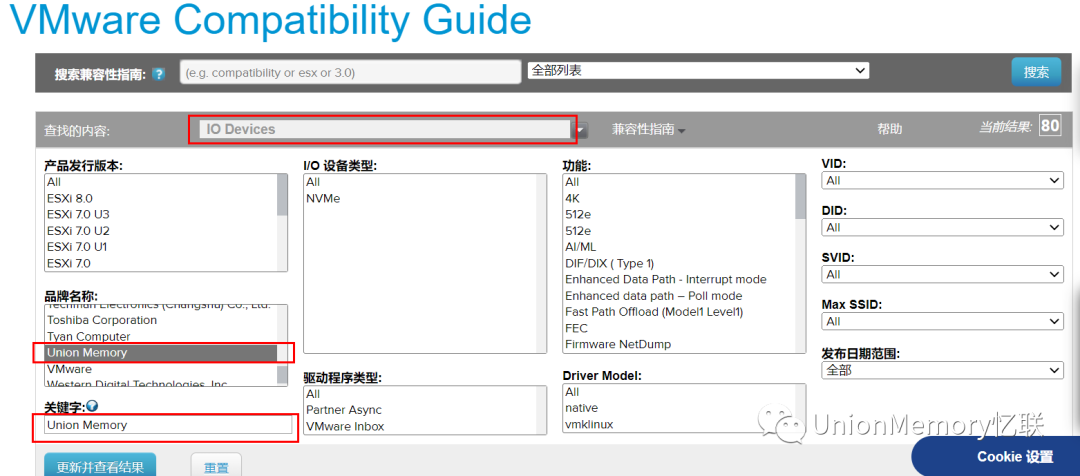Open the 帮助 menu
Viewport: 1080px width, 476px height.
(x=889, y=130)
